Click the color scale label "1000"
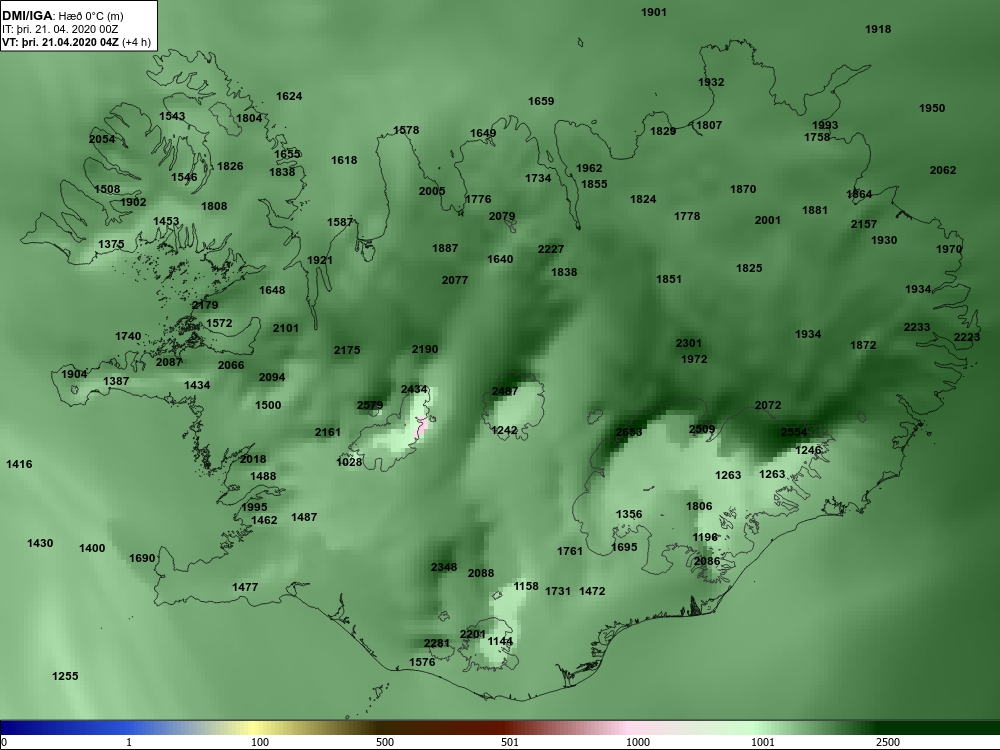The width and height of the screenshot is (1000, 750). pos(638,742)
